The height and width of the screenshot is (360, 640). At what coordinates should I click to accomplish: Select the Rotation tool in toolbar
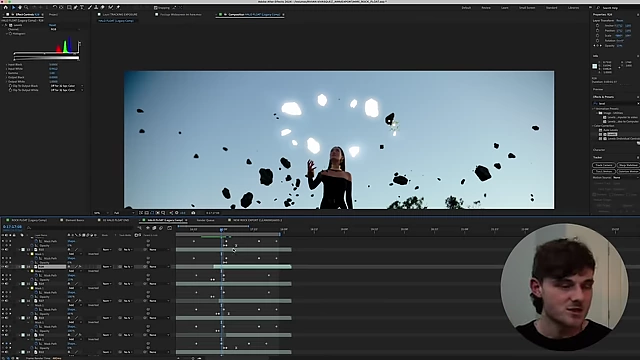pyautogui.click(x=54, y=7)
